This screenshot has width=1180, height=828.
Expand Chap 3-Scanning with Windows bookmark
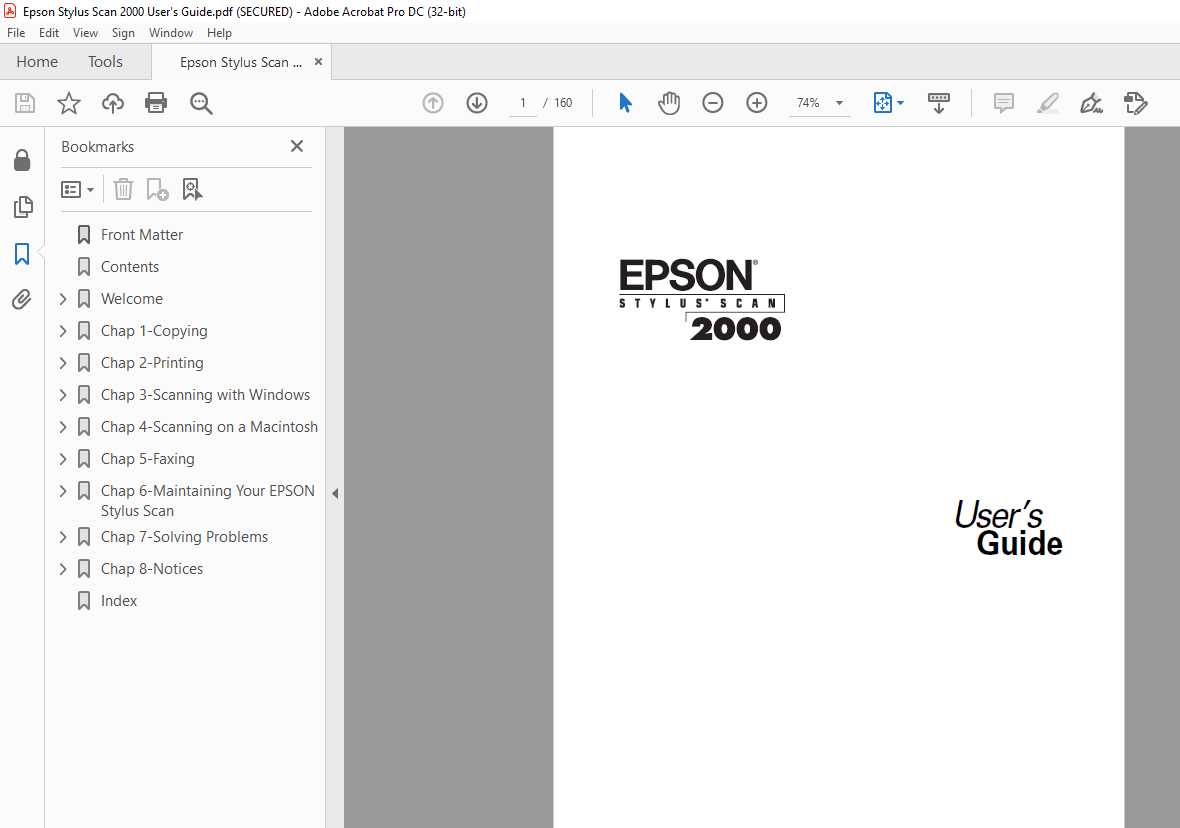tap(63, 395)
